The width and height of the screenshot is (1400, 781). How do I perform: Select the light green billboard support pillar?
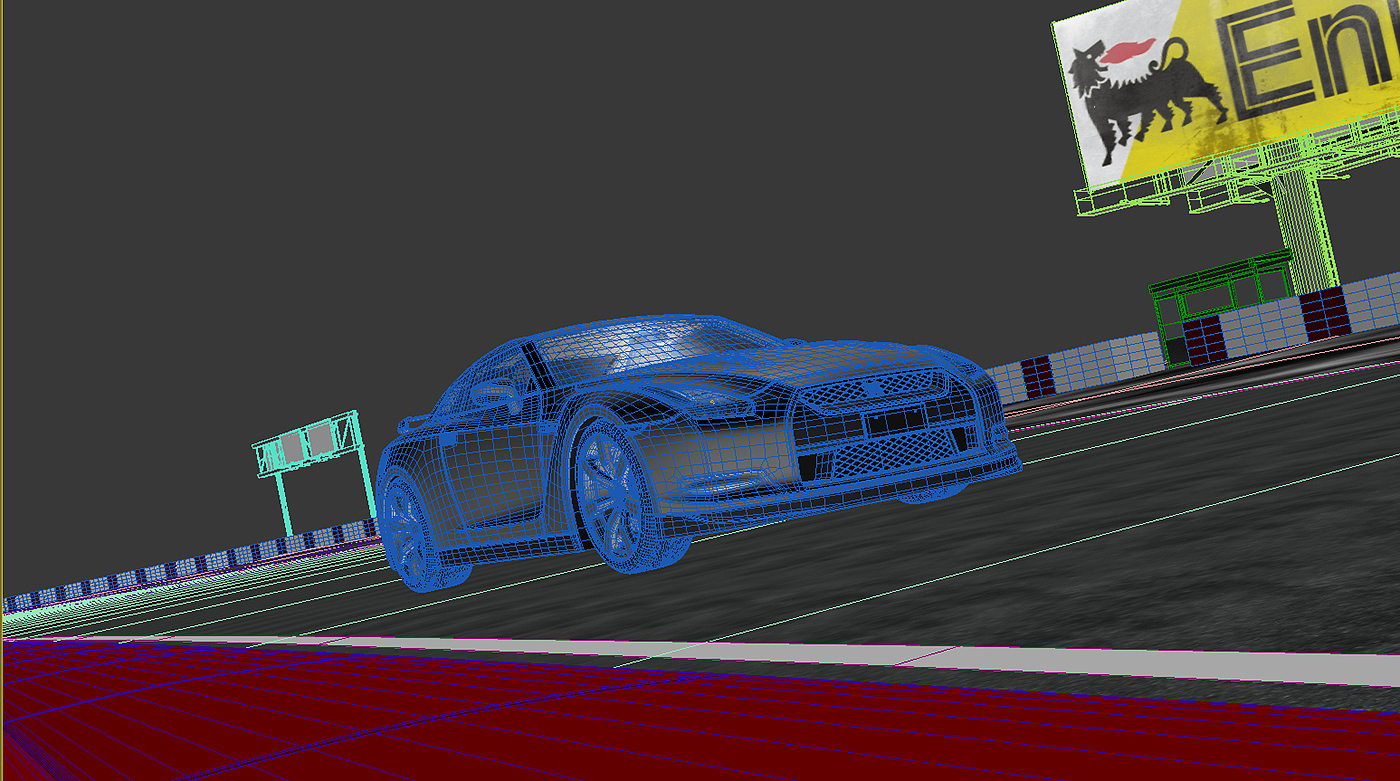click(x=1306, y=230)
